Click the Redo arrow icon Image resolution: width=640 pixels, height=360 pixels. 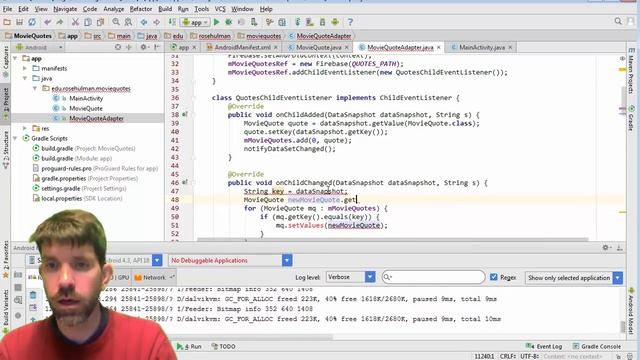(x=60, y=22)
